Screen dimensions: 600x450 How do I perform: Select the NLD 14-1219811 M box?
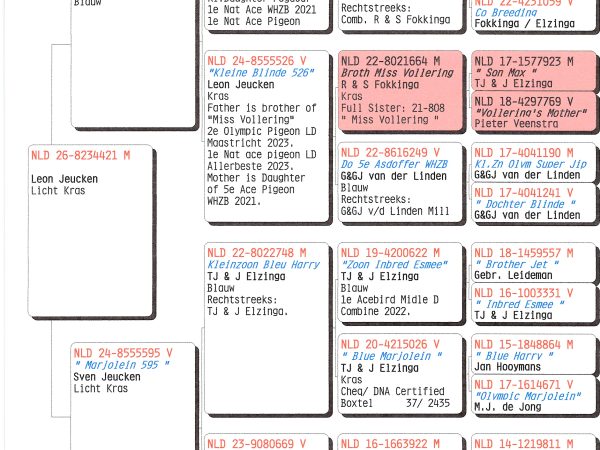[534, 442]
